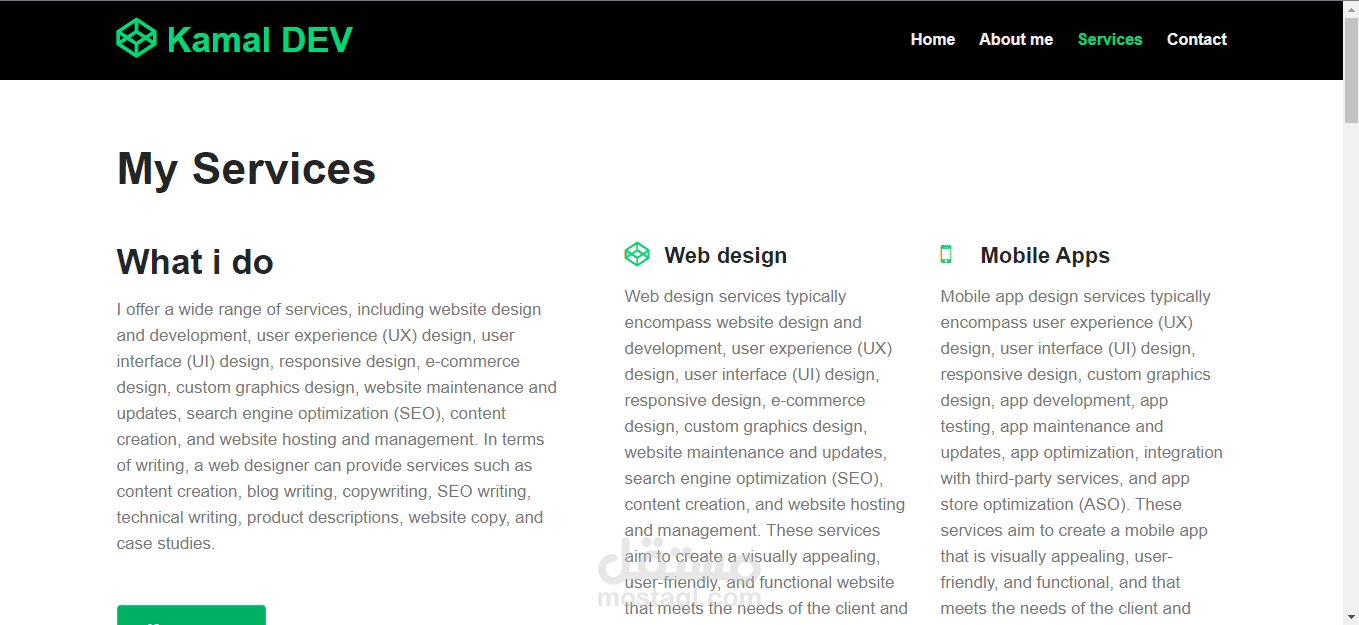Click the paragraph starting 'I offer a wide range'
Screen dimensions: 1359x625
[x=337, y=426]
